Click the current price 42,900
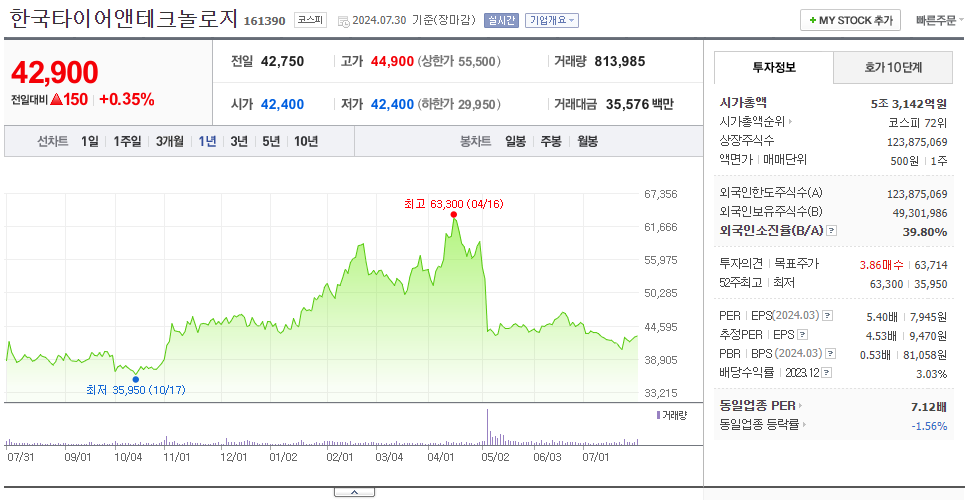Image resolution: width=968 pixels, height=500 pixels. click(x=55, y=73)
